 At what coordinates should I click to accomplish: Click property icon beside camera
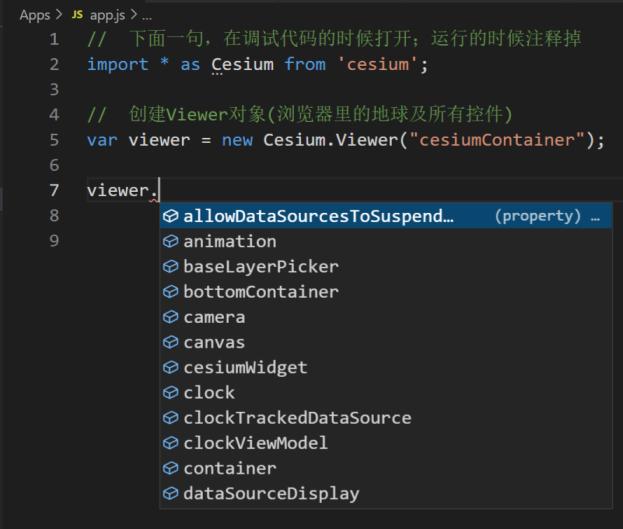coord(171,317)
